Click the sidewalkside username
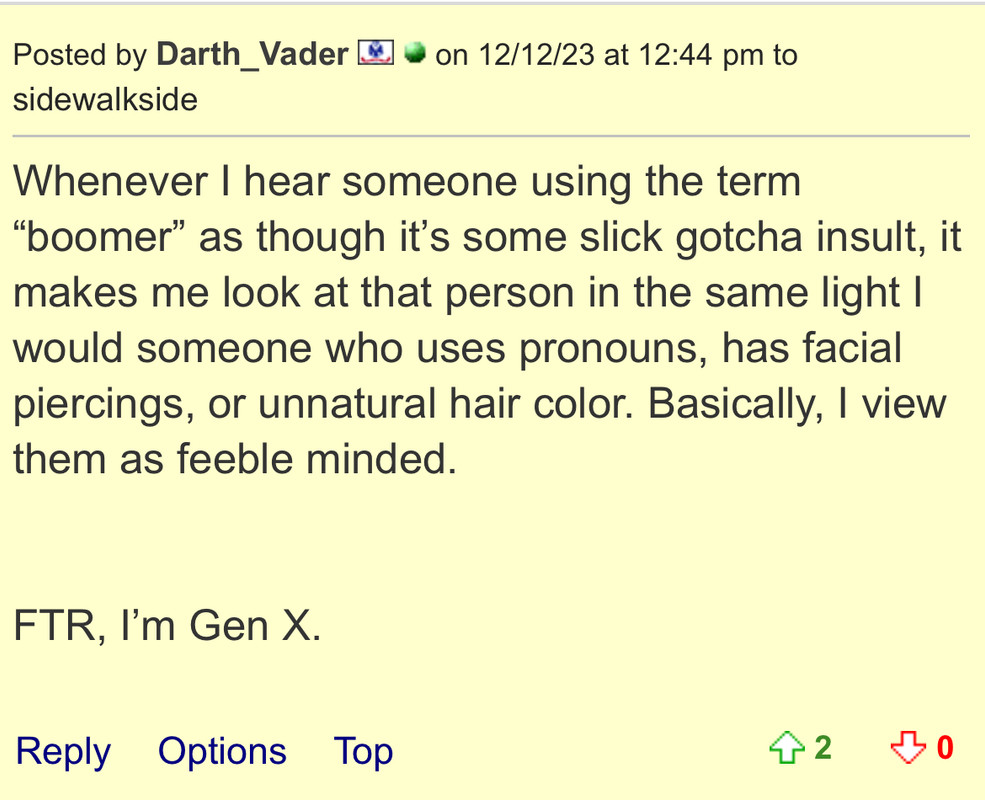The width and height of the screenshot is (985, 800). (106, 99)
